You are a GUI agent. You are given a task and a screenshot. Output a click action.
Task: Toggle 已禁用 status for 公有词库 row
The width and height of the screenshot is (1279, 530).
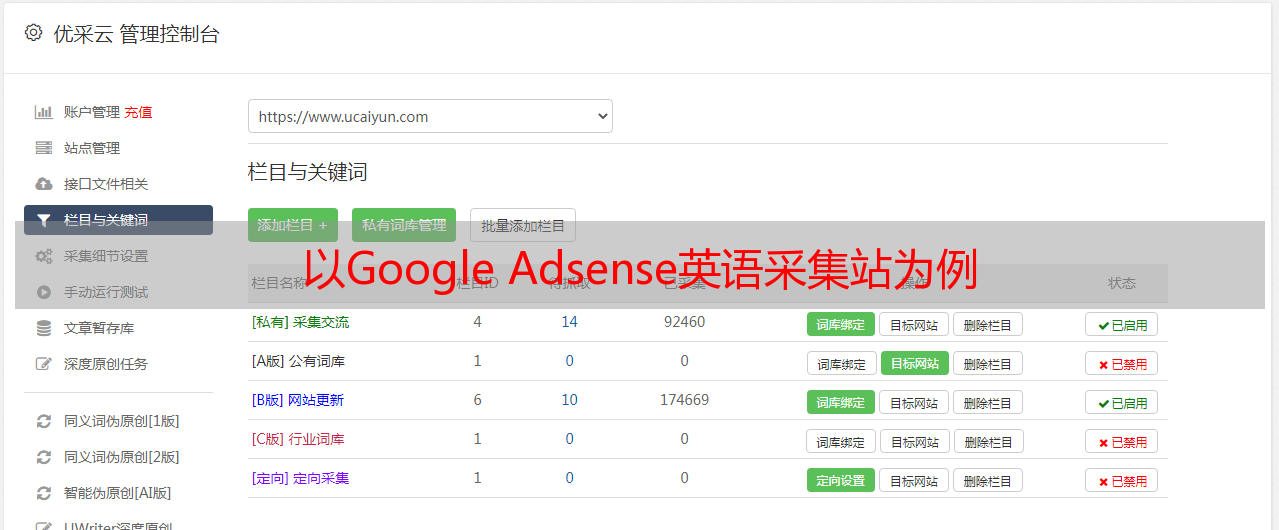(1121, 363)
